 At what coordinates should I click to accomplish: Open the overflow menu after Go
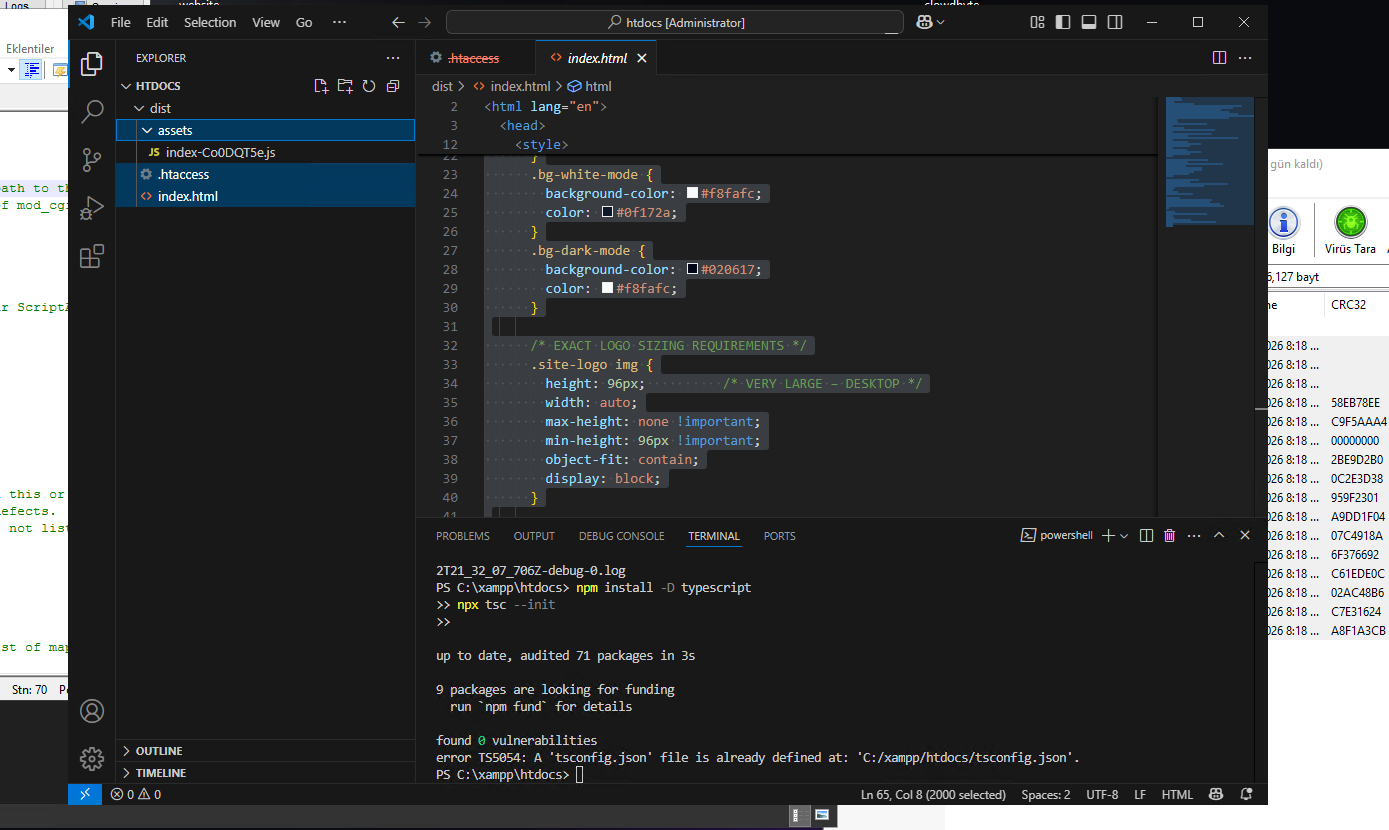pos(339,22)
